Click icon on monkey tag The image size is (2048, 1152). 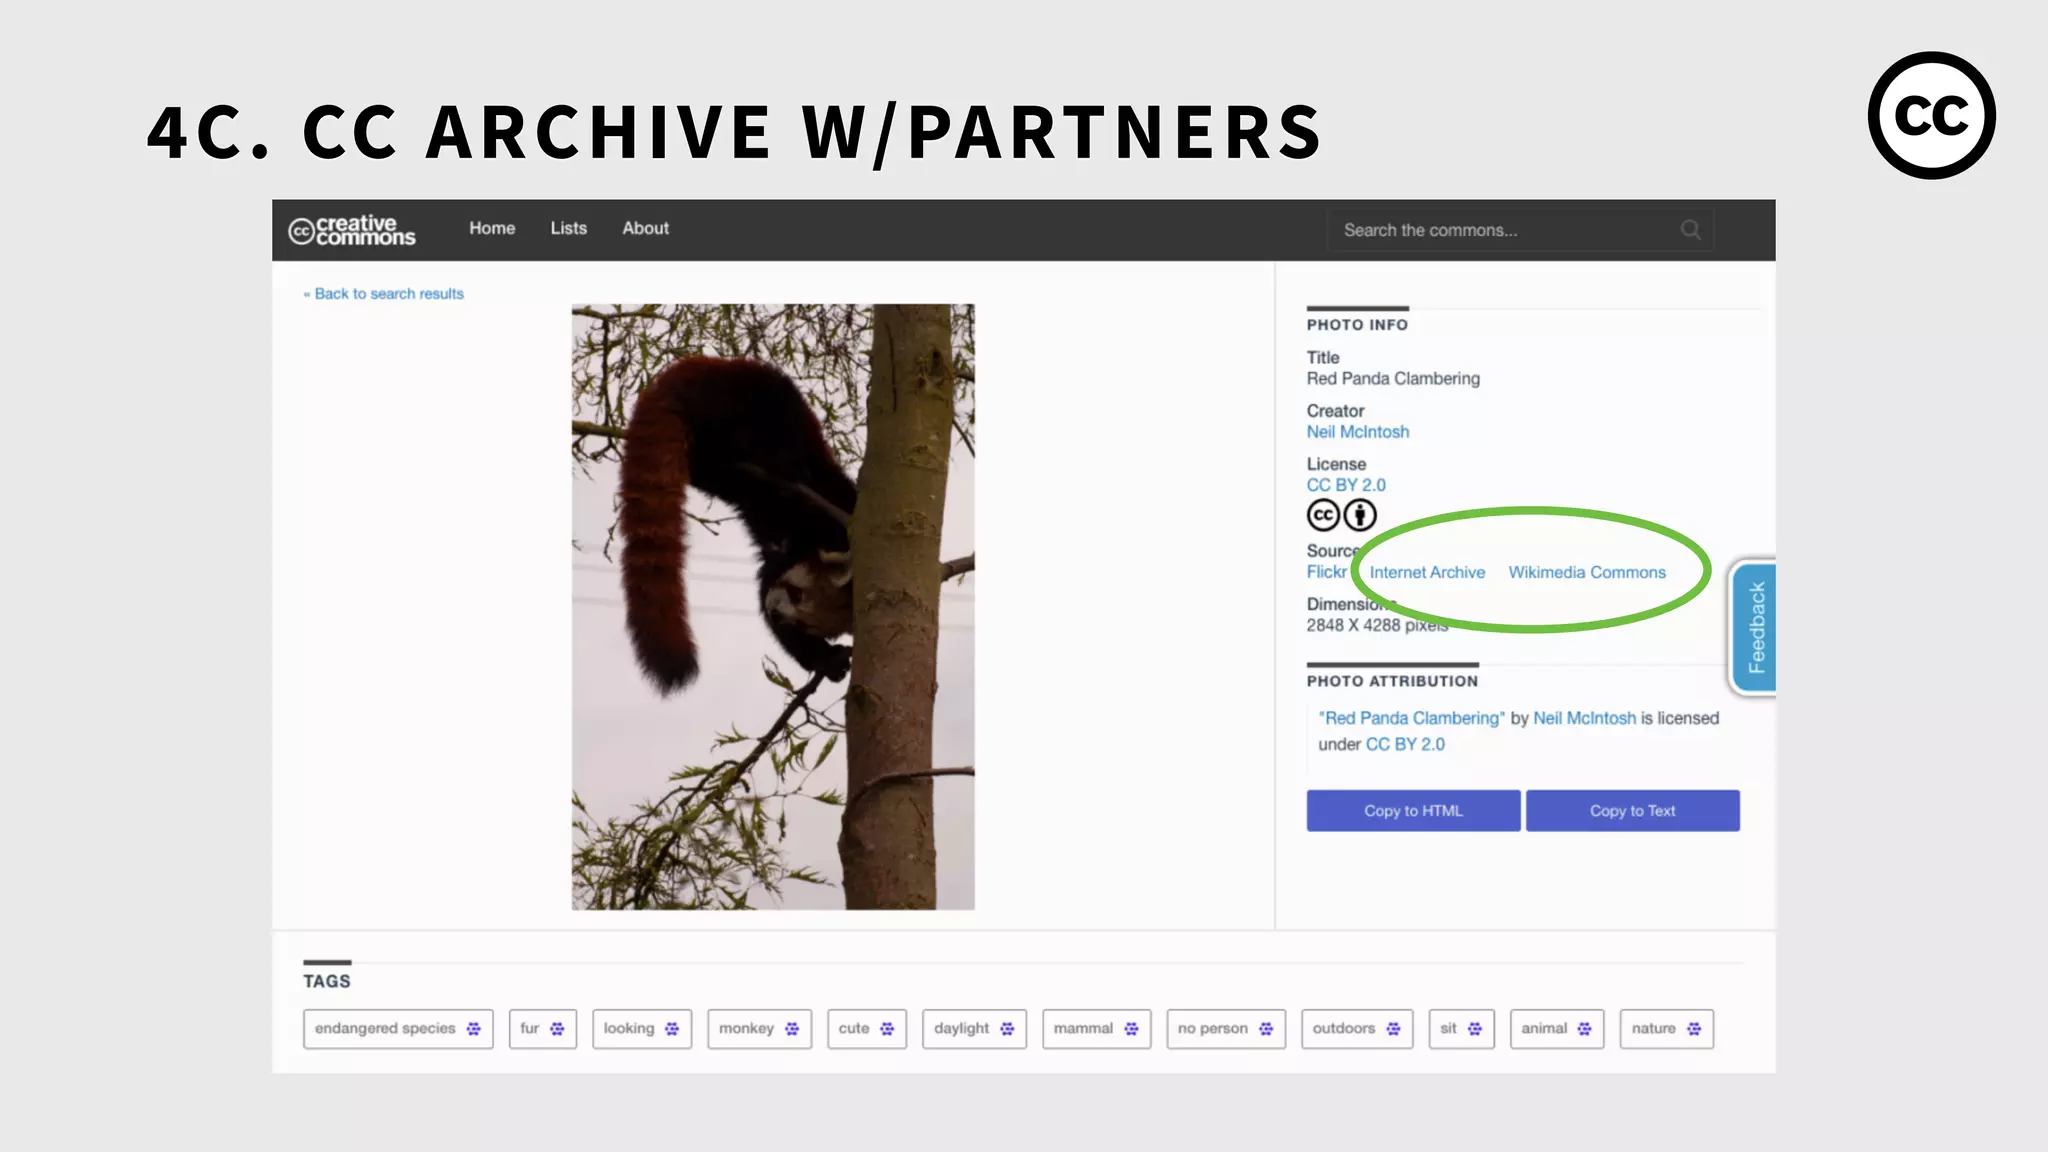[792, 1029]
